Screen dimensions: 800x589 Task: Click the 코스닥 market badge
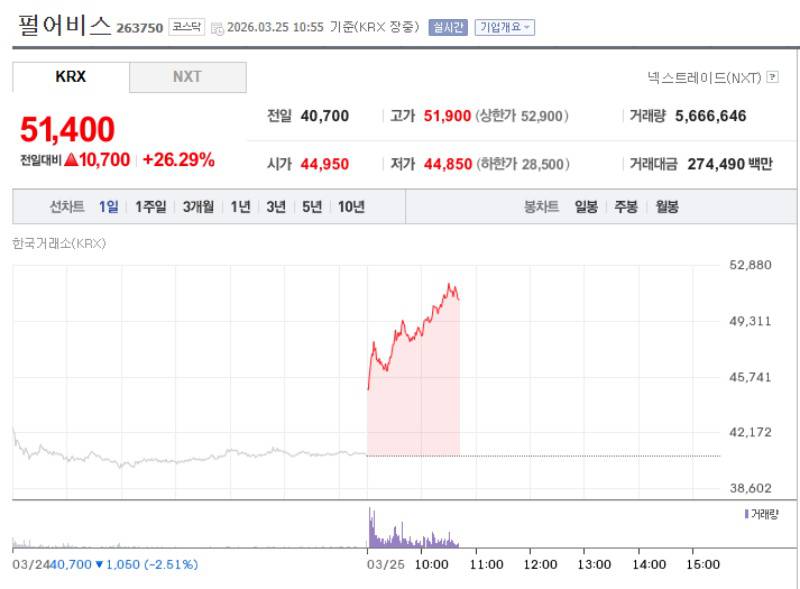tap(186, 27)
